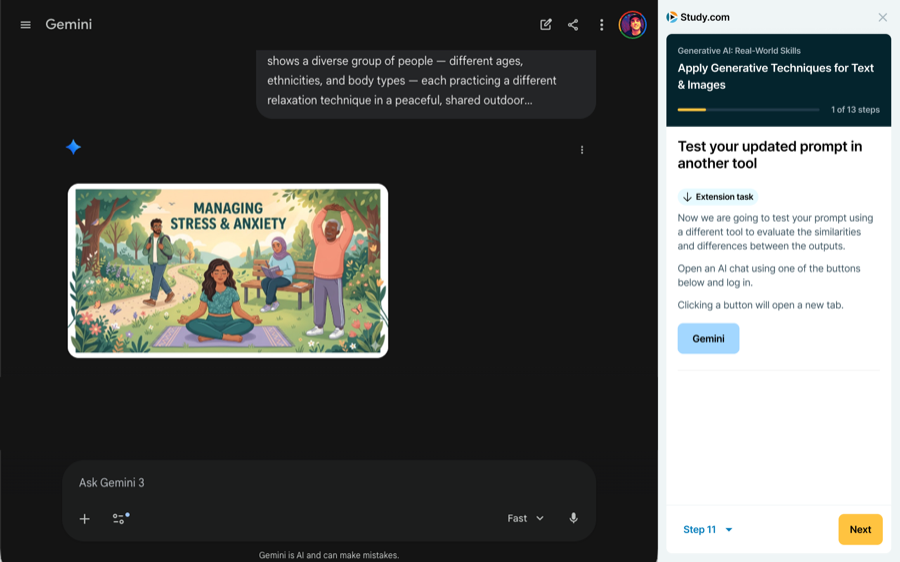Image resolution: width=900 pixels, height=562 pixels.
Task: Start a new chat with the compose icon
Action: pos(545,25)
